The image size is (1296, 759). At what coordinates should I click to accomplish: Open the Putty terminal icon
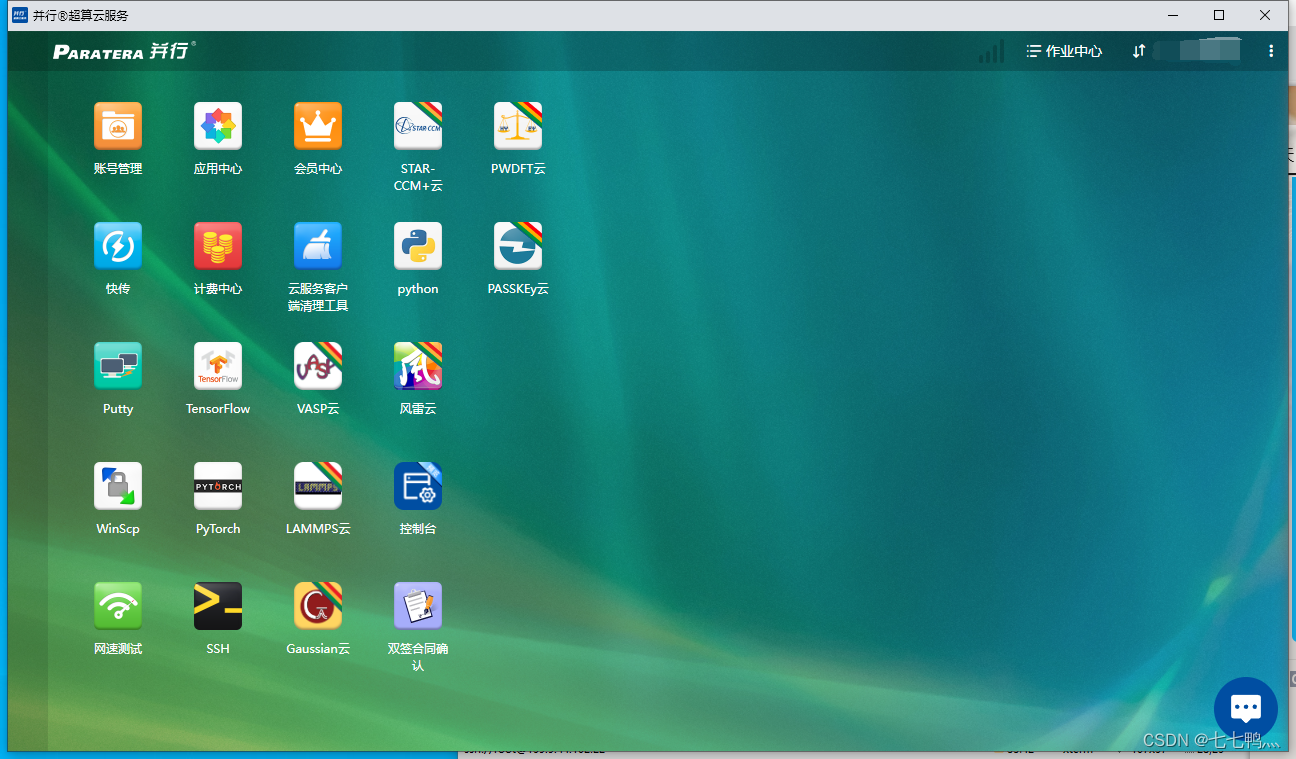coord(118,366)
